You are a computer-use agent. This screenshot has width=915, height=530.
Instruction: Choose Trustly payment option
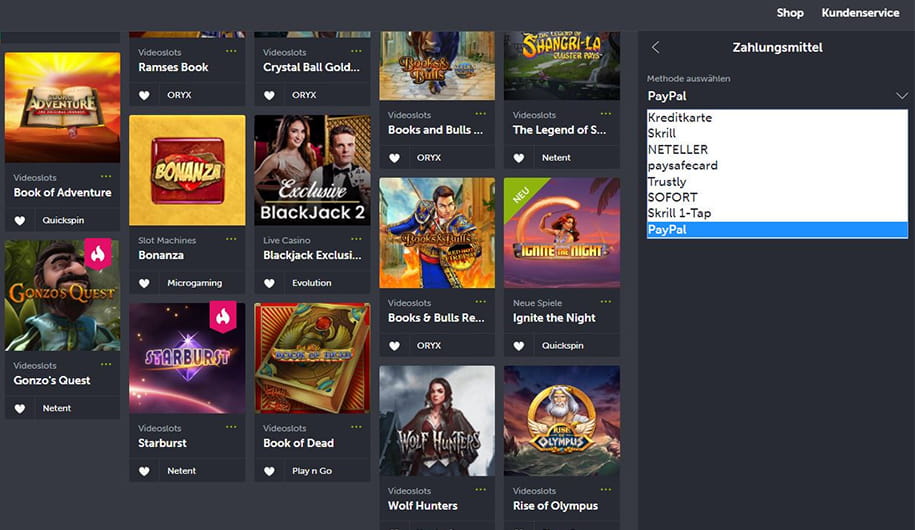[x=777, y=182]
